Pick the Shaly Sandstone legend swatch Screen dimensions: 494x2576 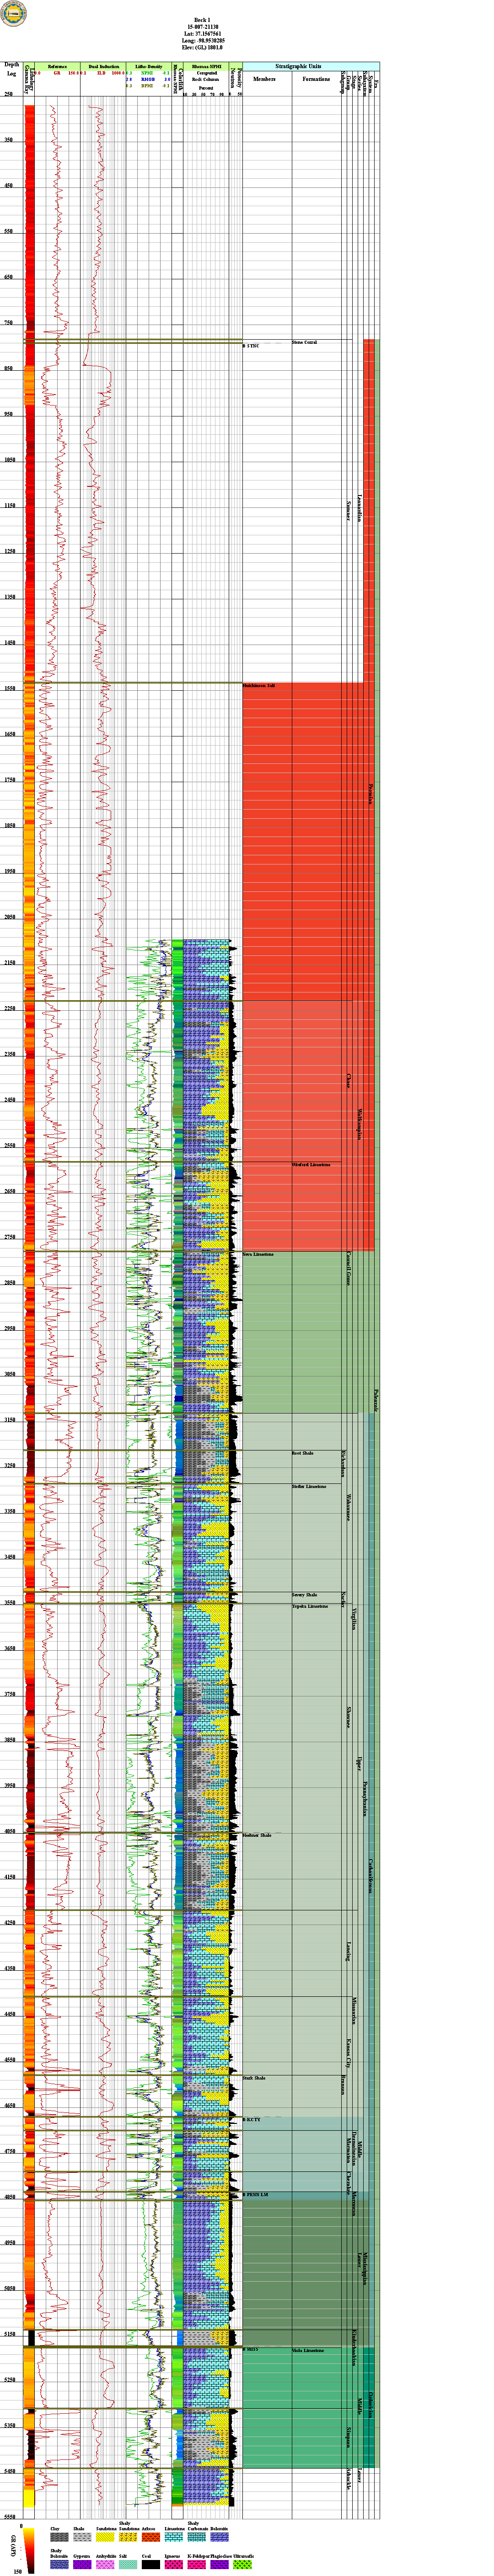(128, 2537)
